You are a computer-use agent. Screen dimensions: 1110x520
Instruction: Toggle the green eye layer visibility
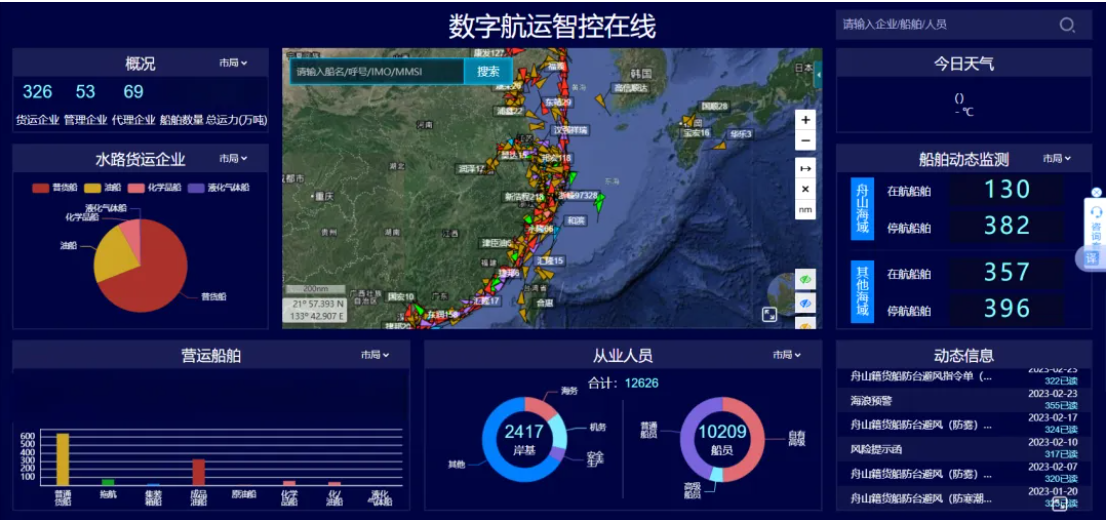pyautogui.click(x=804, y=279)
